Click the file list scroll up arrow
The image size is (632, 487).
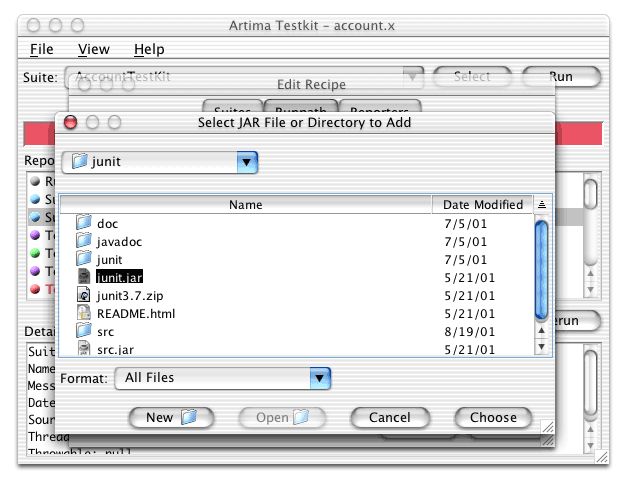(x=541, y=331)
